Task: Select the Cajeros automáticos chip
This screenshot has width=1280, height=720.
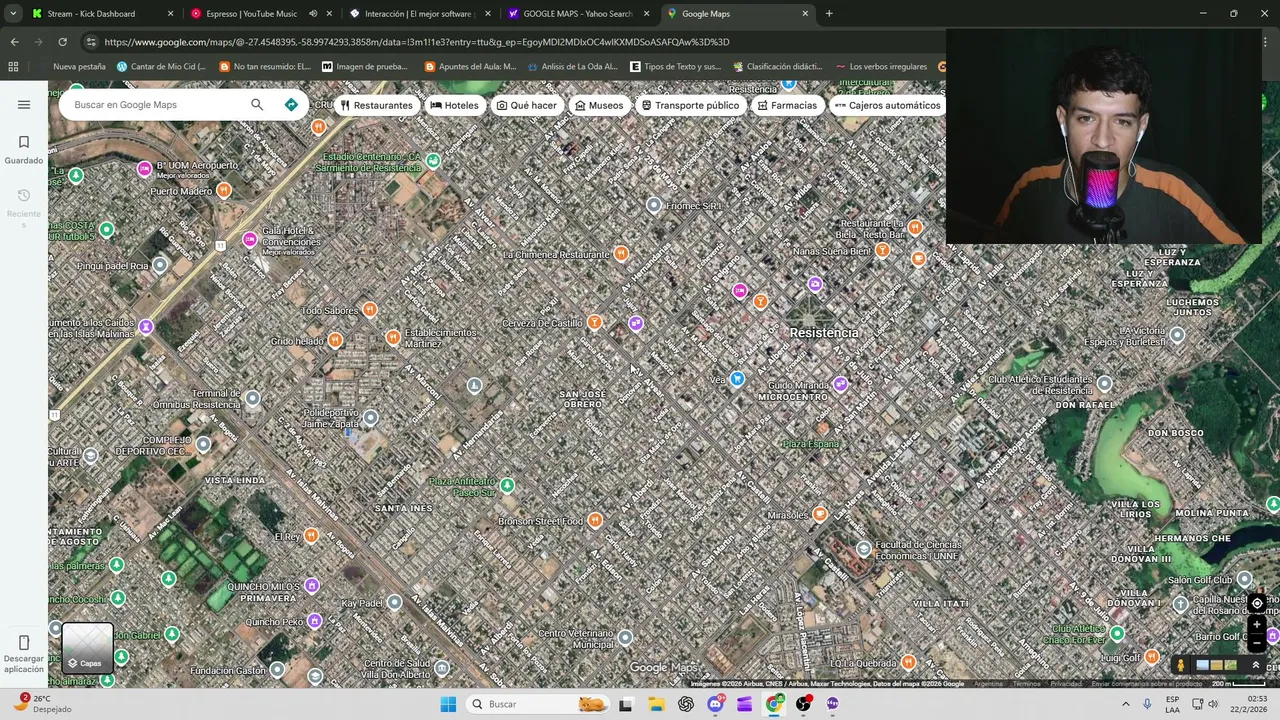Action: 887,105
